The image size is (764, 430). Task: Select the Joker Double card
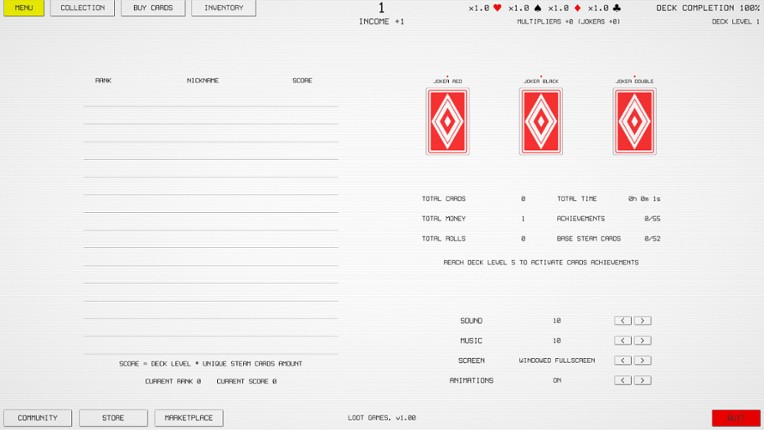pyautogui.click(x=634, y=121)
